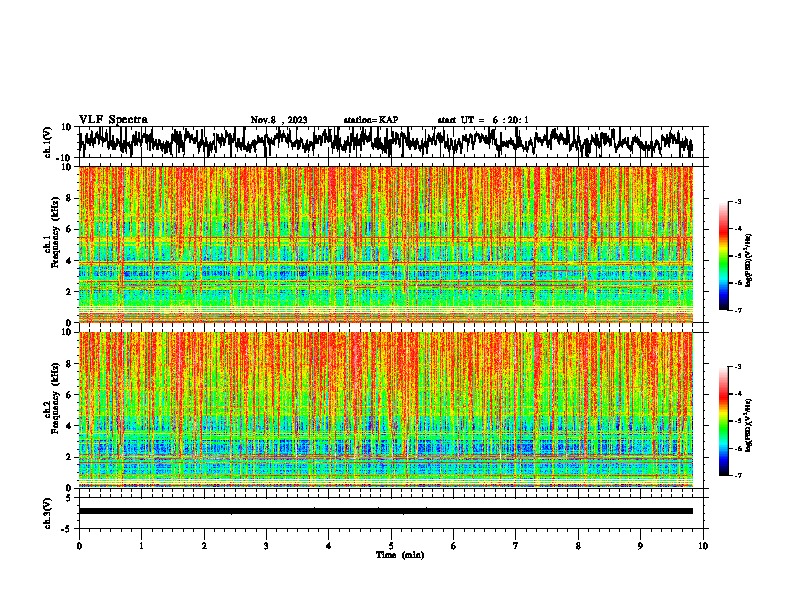Click the ch.2 "Frequency (kHz)" axis label
Viewport: 792px width, 612px height.
pyautogui.click(x=55, y=398)
